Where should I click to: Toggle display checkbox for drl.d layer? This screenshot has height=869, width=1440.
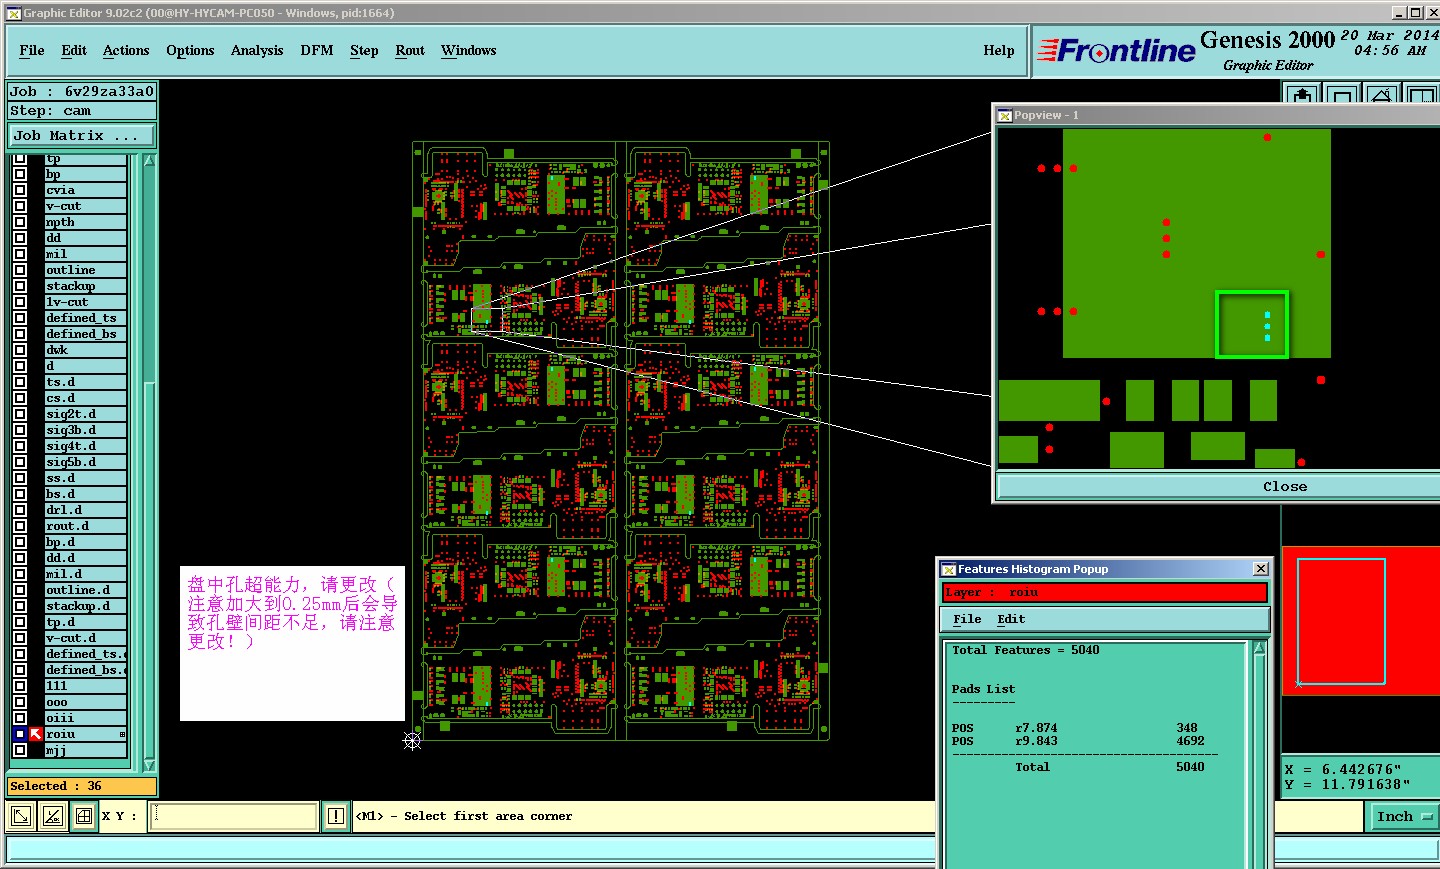[20, 510]
